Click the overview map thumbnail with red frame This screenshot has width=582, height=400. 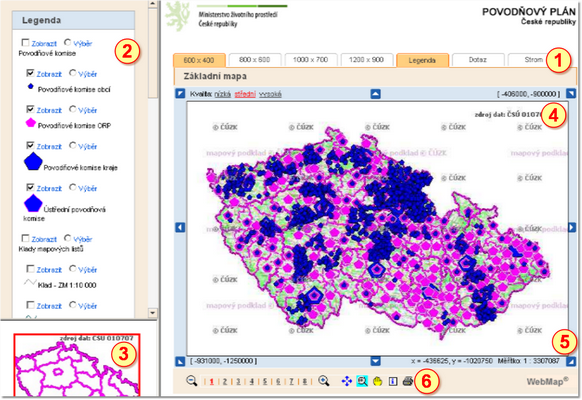tap(77, 365)
